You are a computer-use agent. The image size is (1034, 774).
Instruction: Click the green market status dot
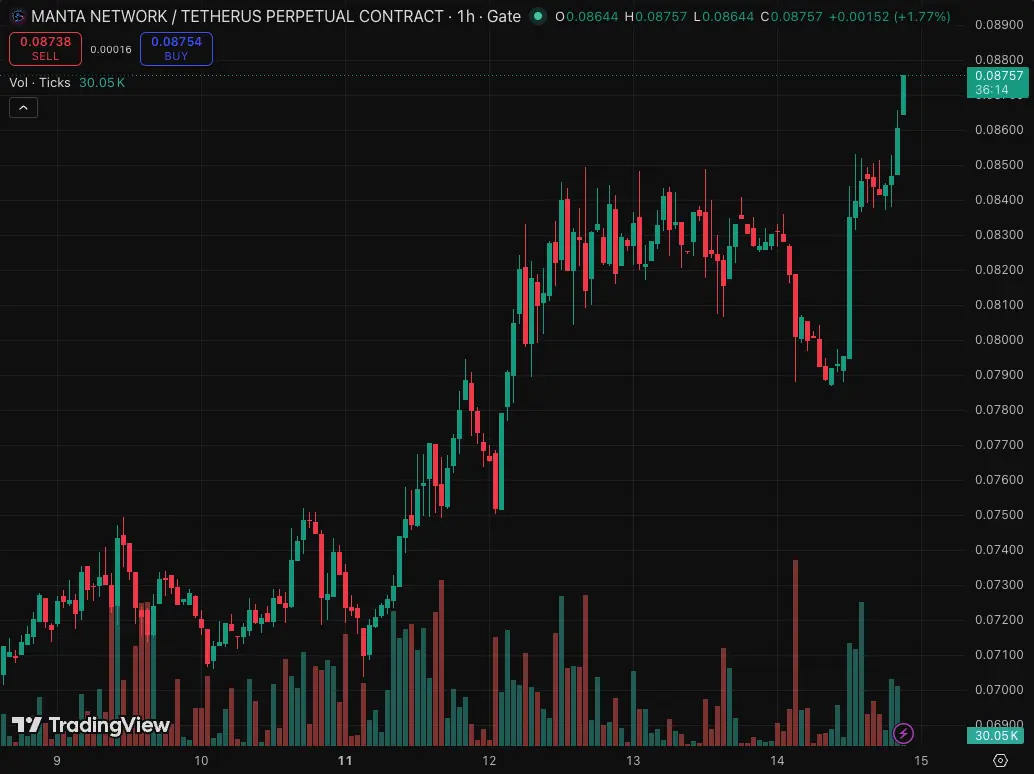tap(538, 16)
